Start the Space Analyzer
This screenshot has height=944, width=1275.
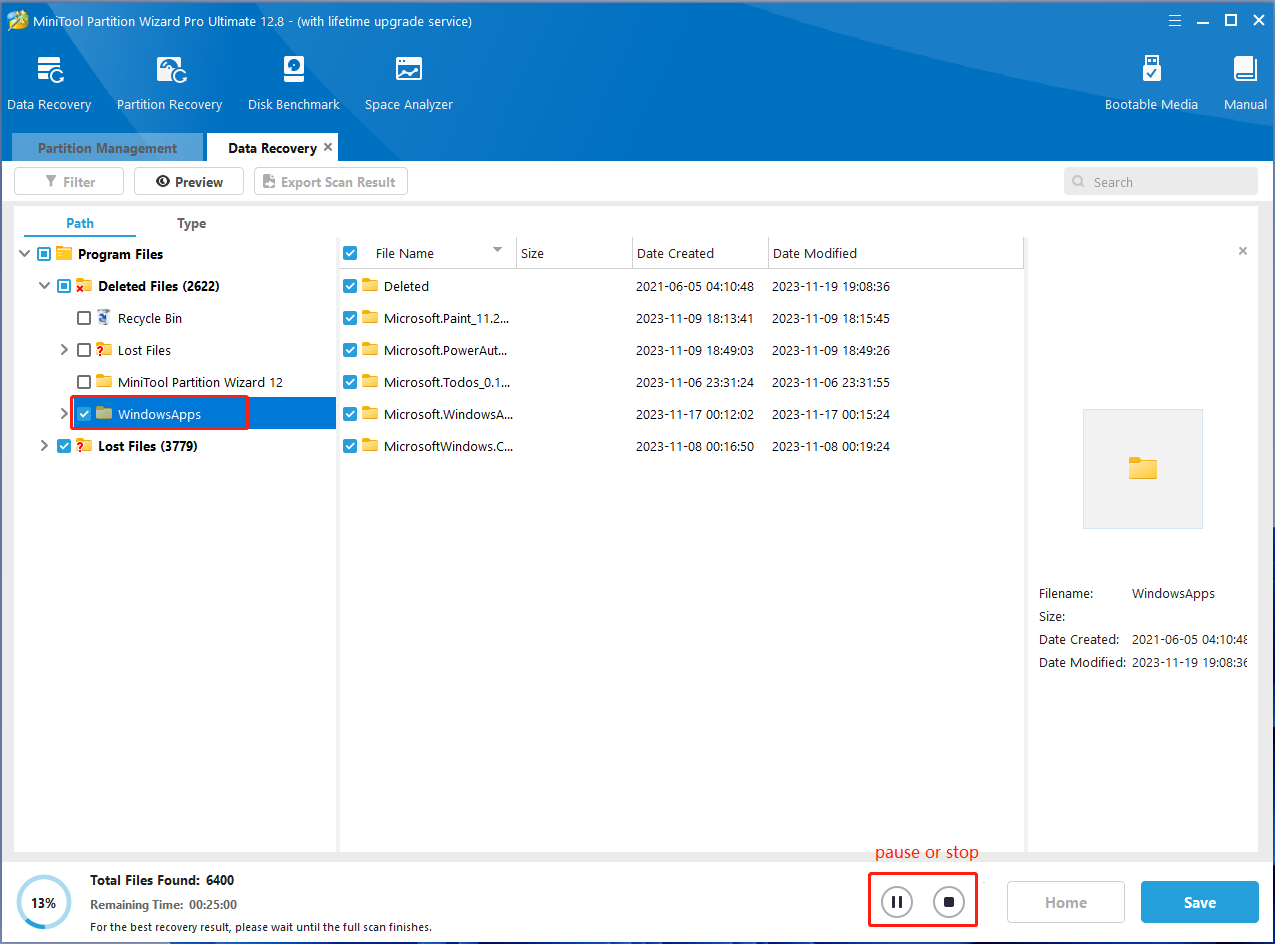(x=408, y=80)
